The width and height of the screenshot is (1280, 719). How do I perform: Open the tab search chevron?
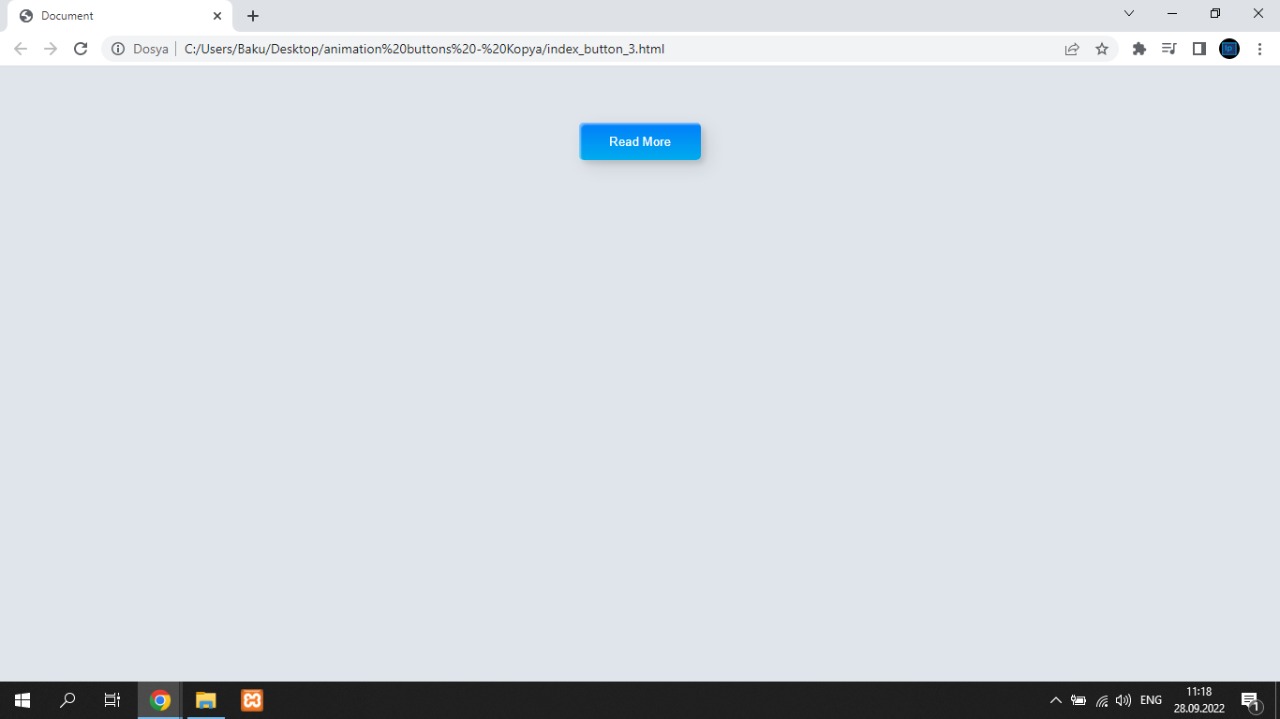(1128, 14)
